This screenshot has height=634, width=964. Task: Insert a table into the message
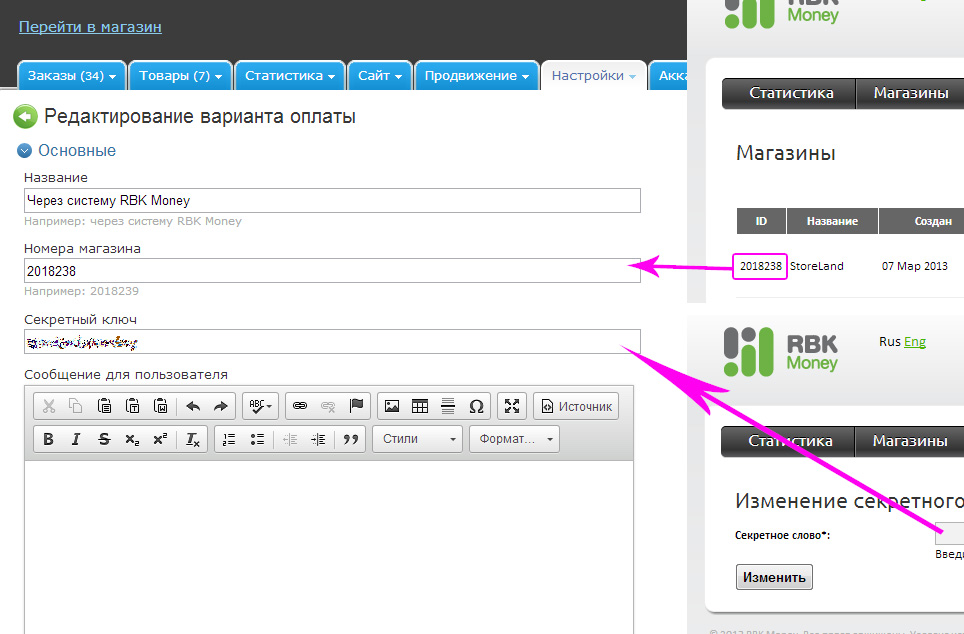point(420,406)
